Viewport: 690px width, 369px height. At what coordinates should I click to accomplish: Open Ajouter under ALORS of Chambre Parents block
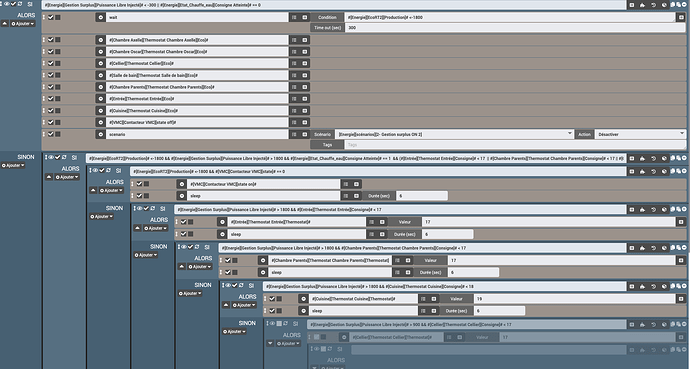point(200,267)
